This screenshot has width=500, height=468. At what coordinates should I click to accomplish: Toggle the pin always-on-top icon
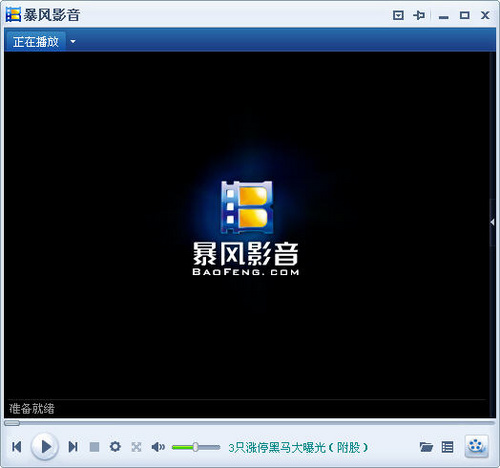click(419, 15)
